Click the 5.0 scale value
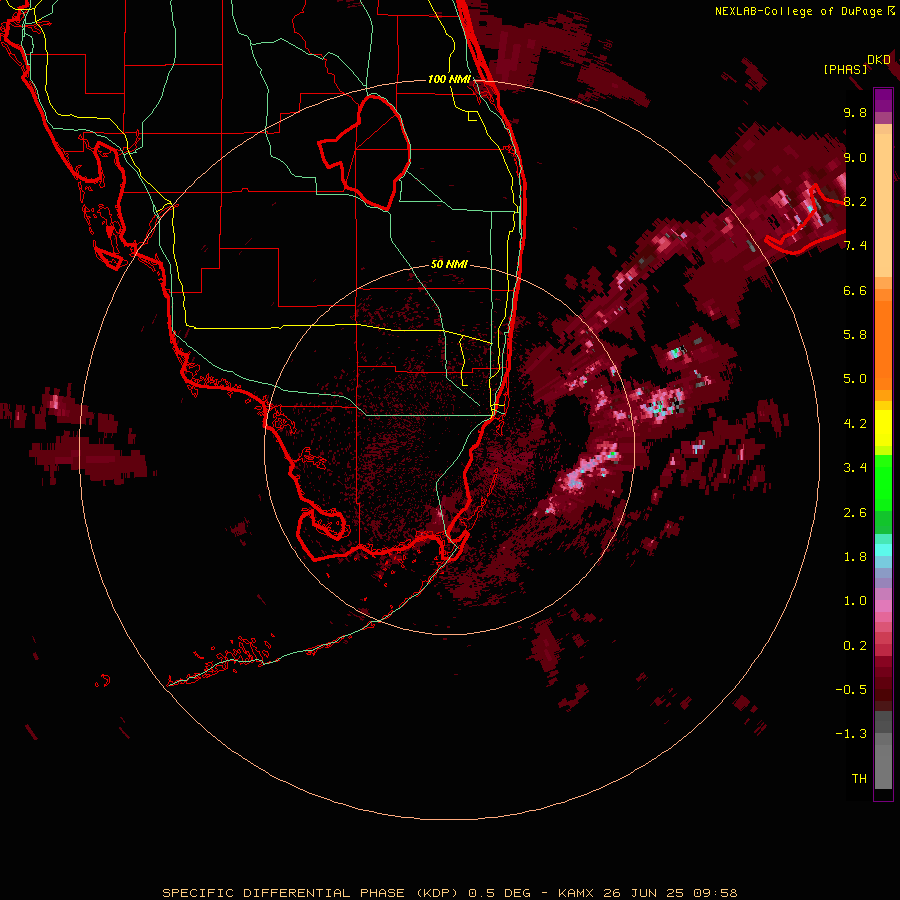 click(855, 379)
